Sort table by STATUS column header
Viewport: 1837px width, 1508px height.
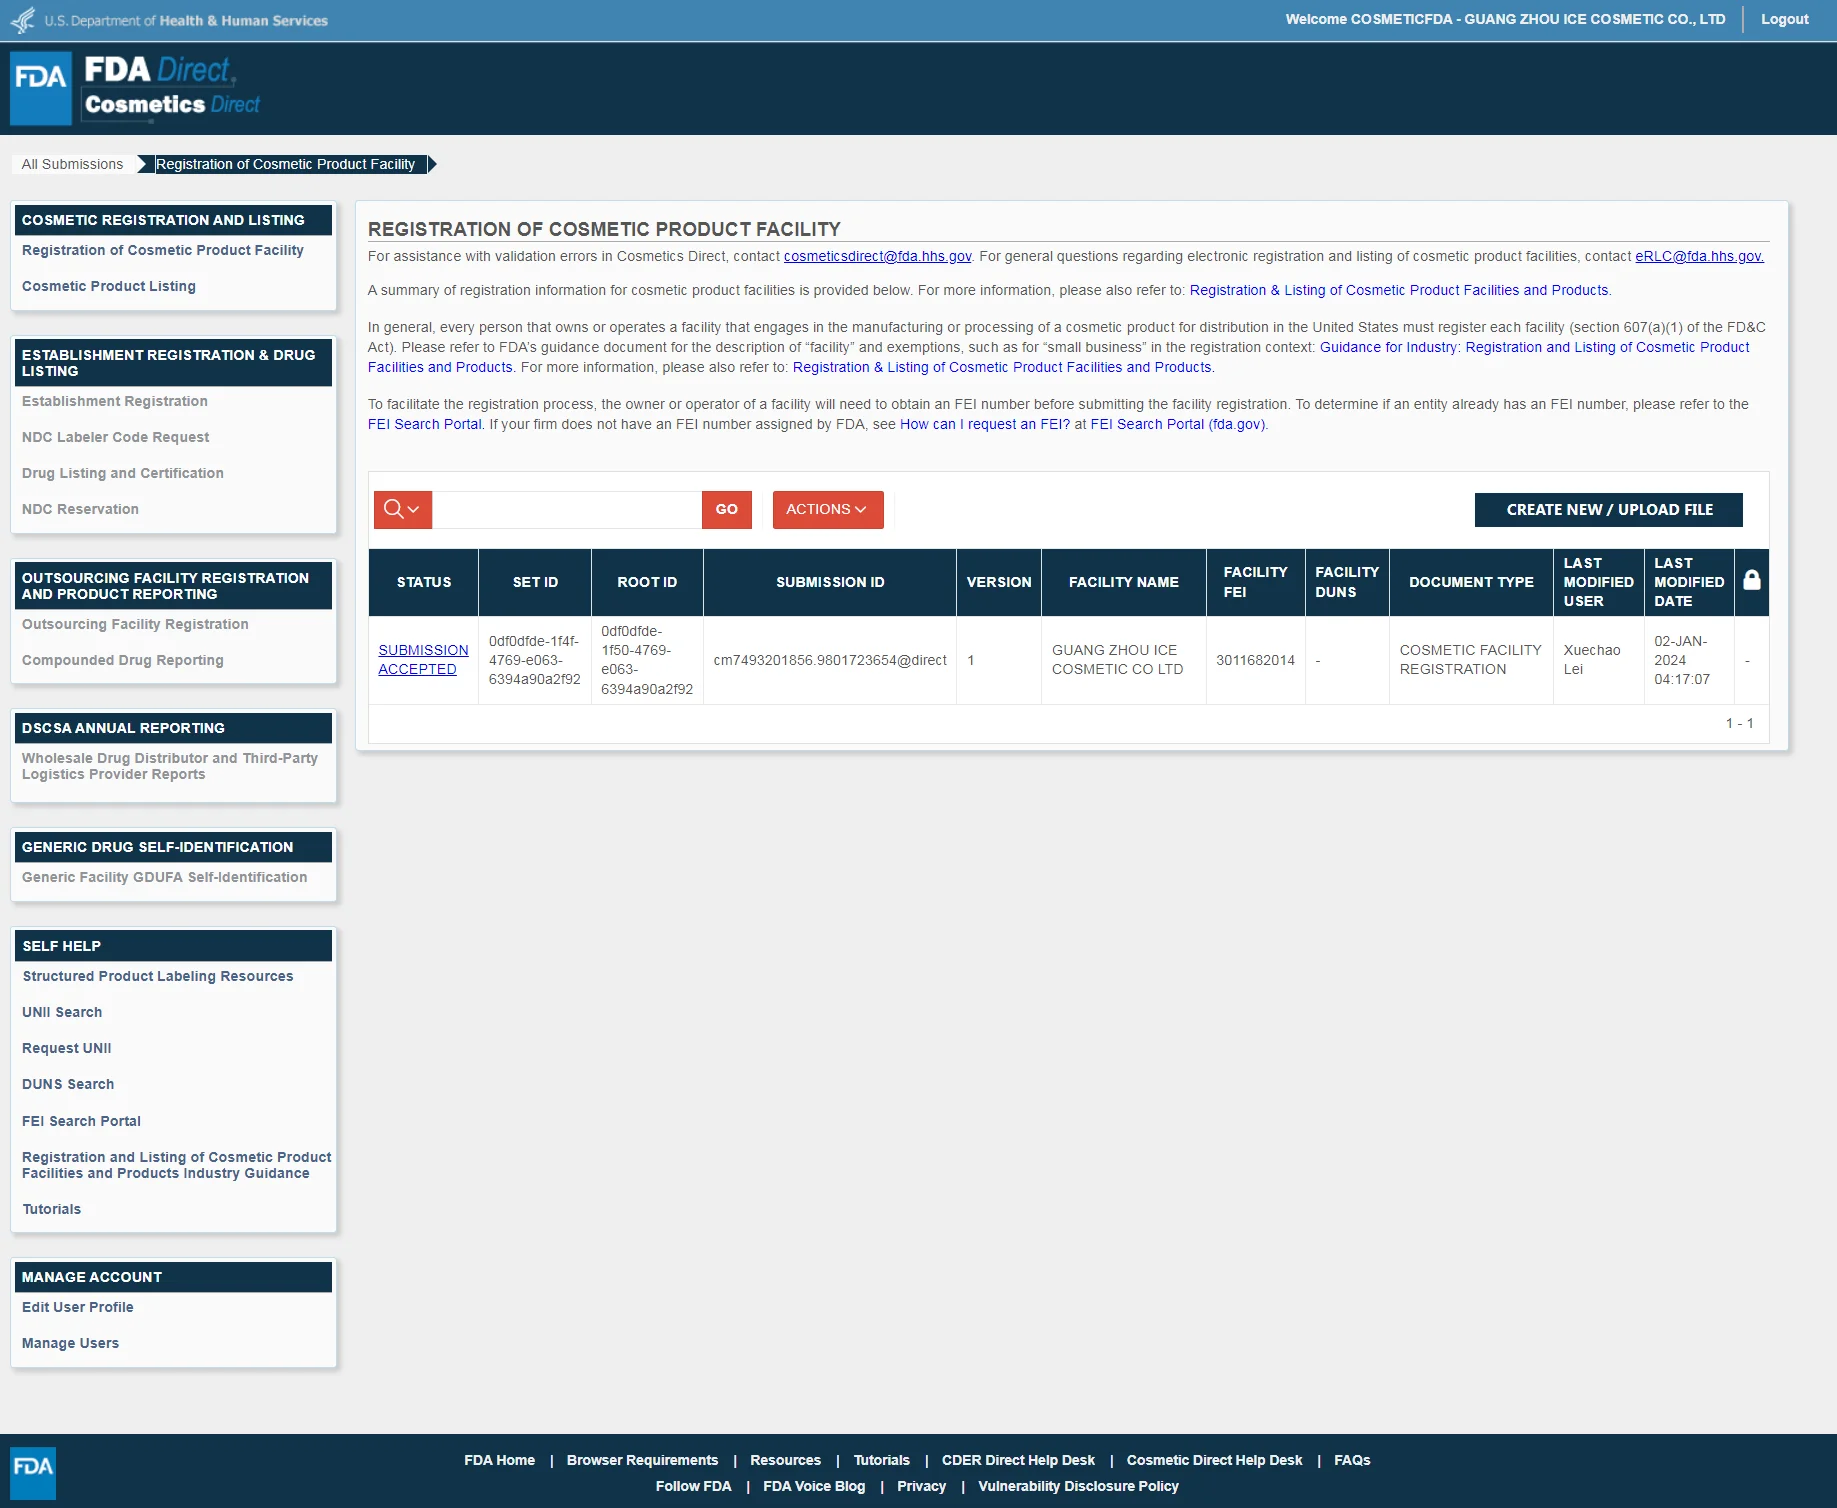coord(424,582)
